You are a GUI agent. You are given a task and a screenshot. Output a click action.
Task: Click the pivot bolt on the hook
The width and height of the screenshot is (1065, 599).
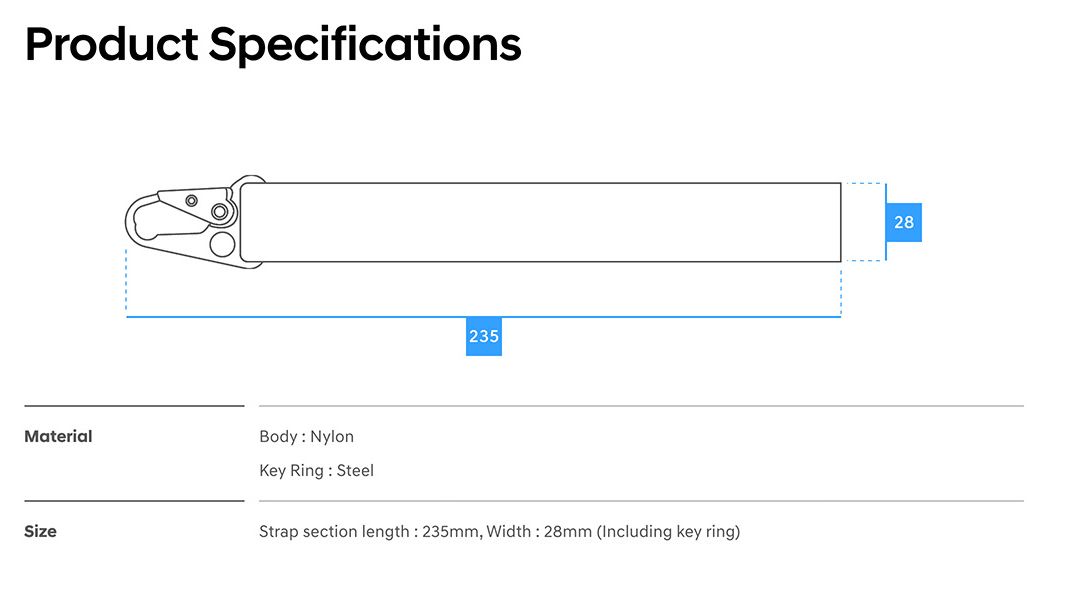point(220,211)
